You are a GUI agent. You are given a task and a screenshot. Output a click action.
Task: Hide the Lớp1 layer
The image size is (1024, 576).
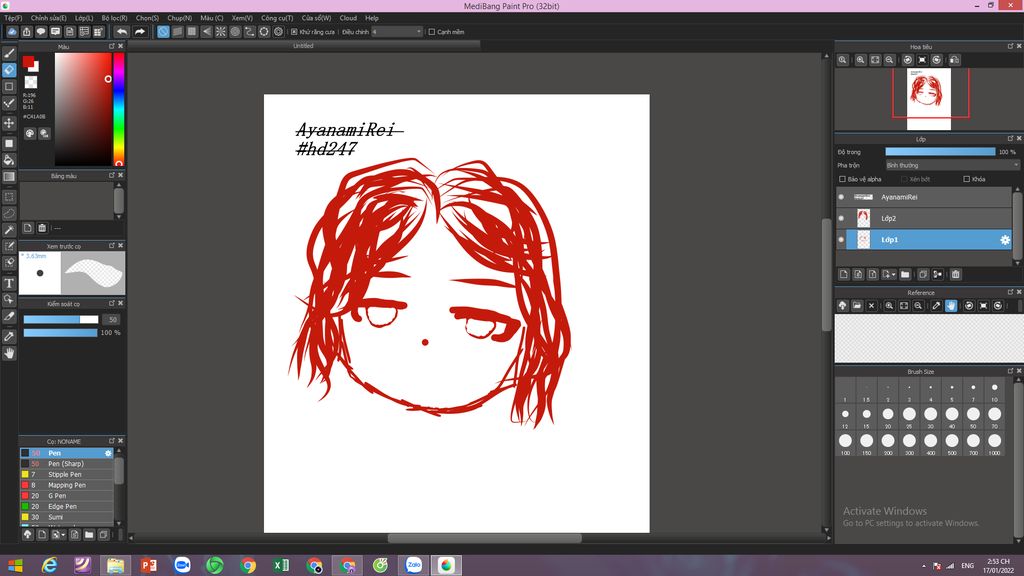tap(841, 240)
